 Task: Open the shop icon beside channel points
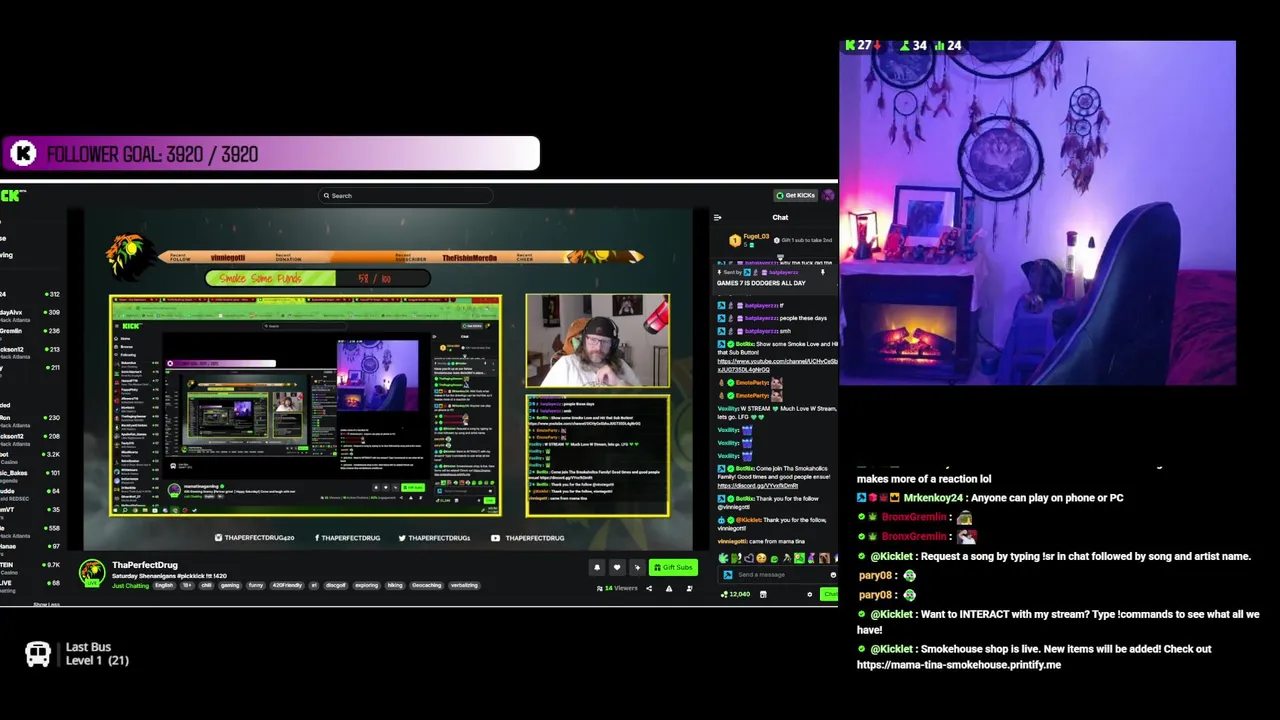click(763, 594)
